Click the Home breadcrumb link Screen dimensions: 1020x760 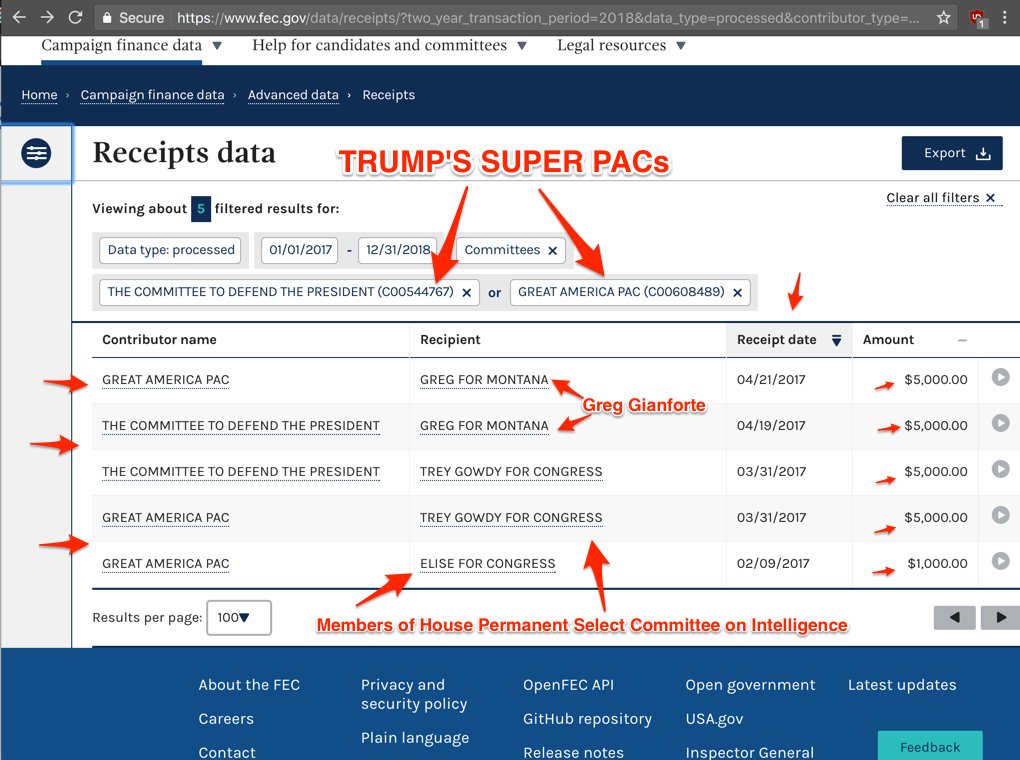click(39, 95)
